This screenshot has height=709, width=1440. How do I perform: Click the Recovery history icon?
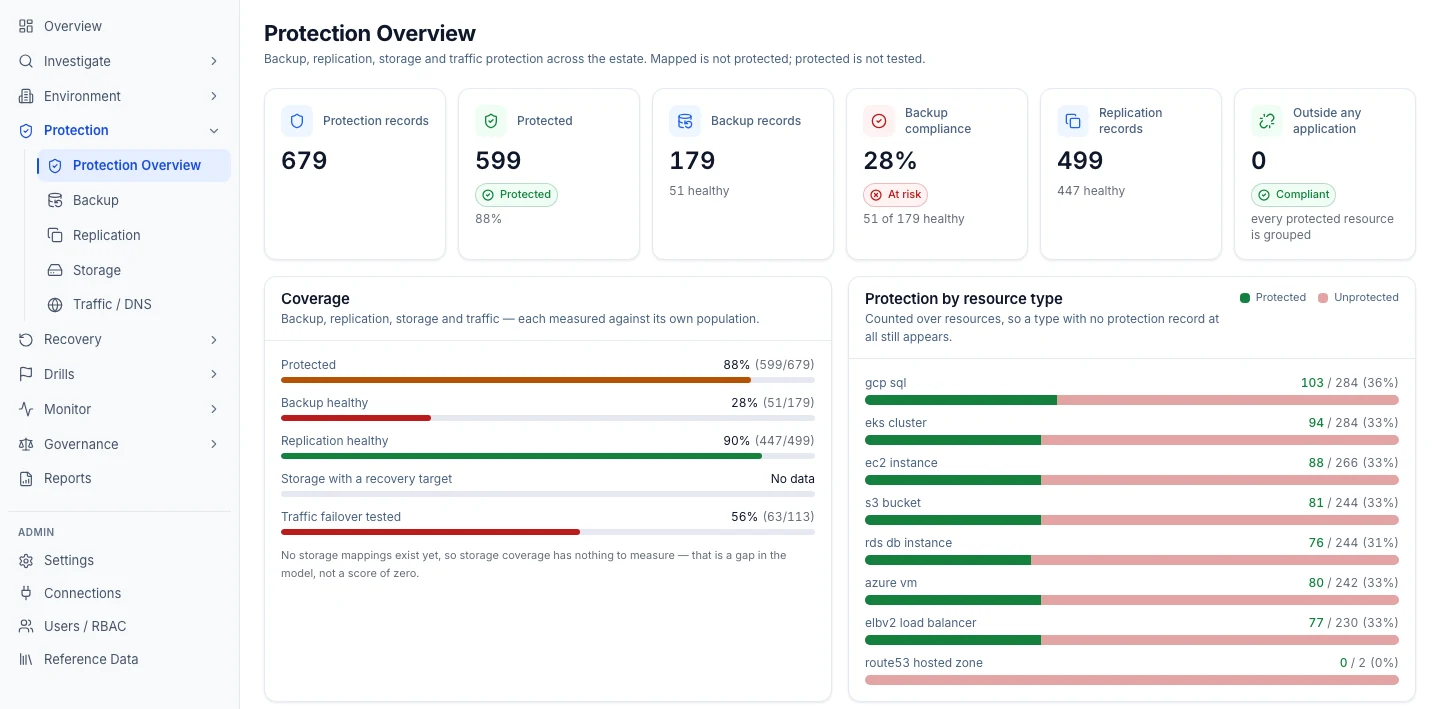tap(26, 339)
